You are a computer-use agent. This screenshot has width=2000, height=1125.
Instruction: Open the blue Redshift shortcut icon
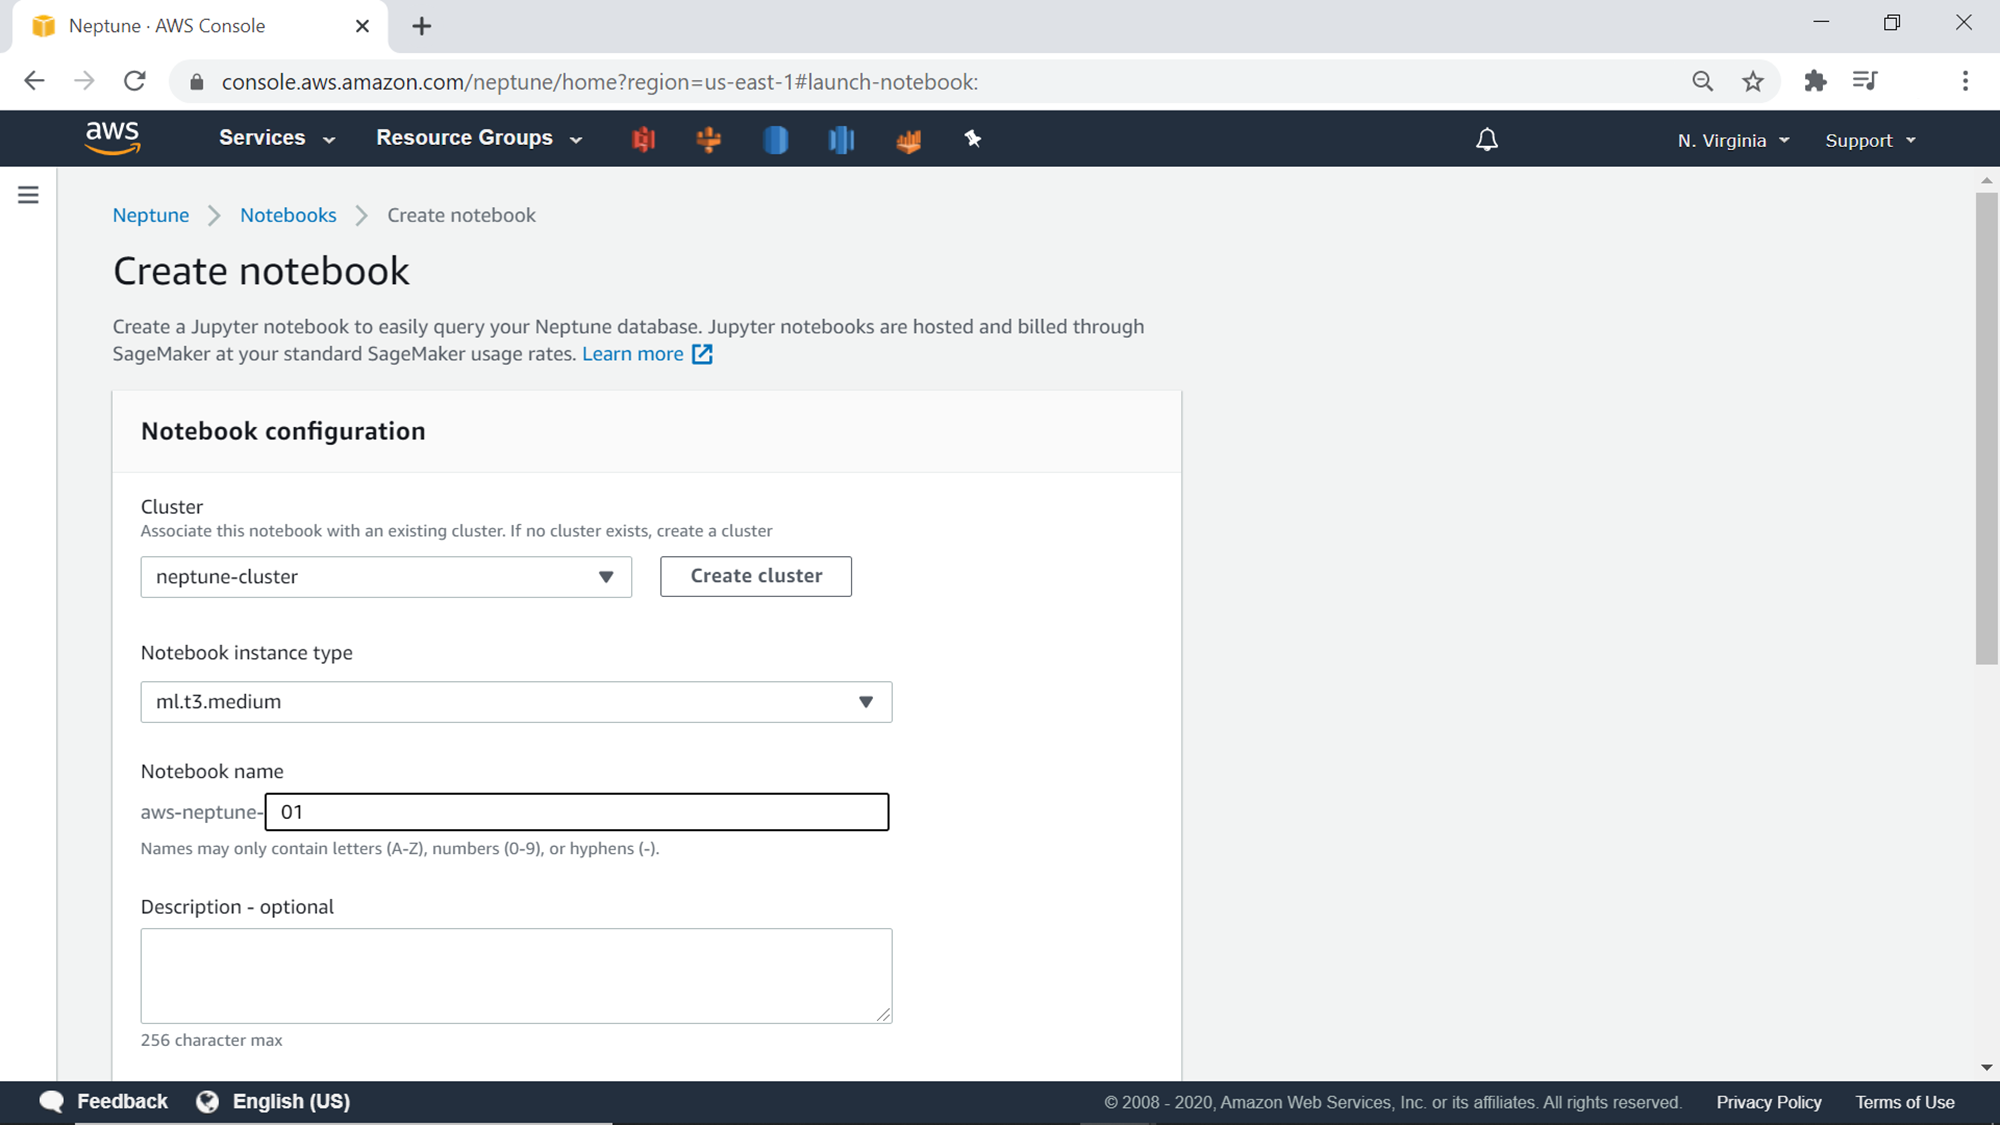coord(841,139)
